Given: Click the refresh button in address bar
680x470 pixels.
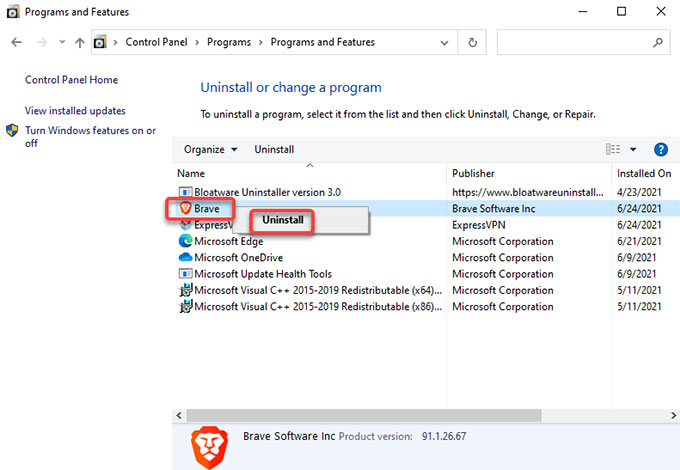Looking at the screenshot, I should click(x=472, y=42).
